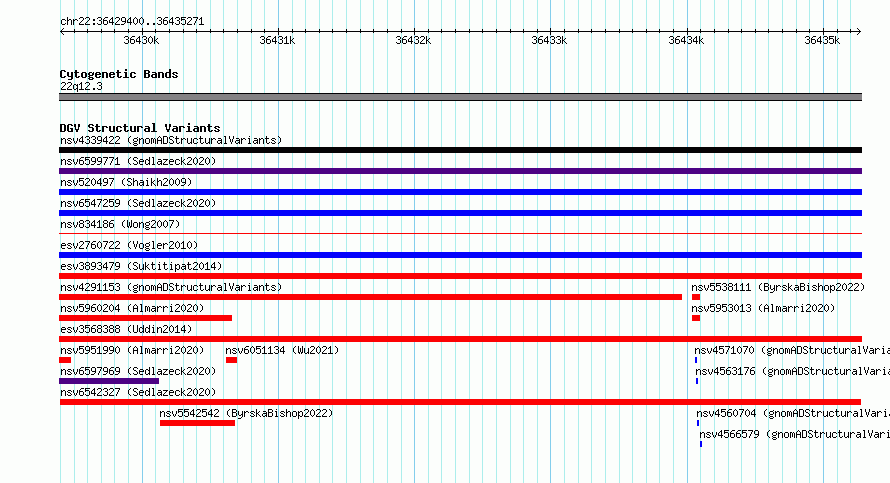Click the ruler's right arrow end

859,31
